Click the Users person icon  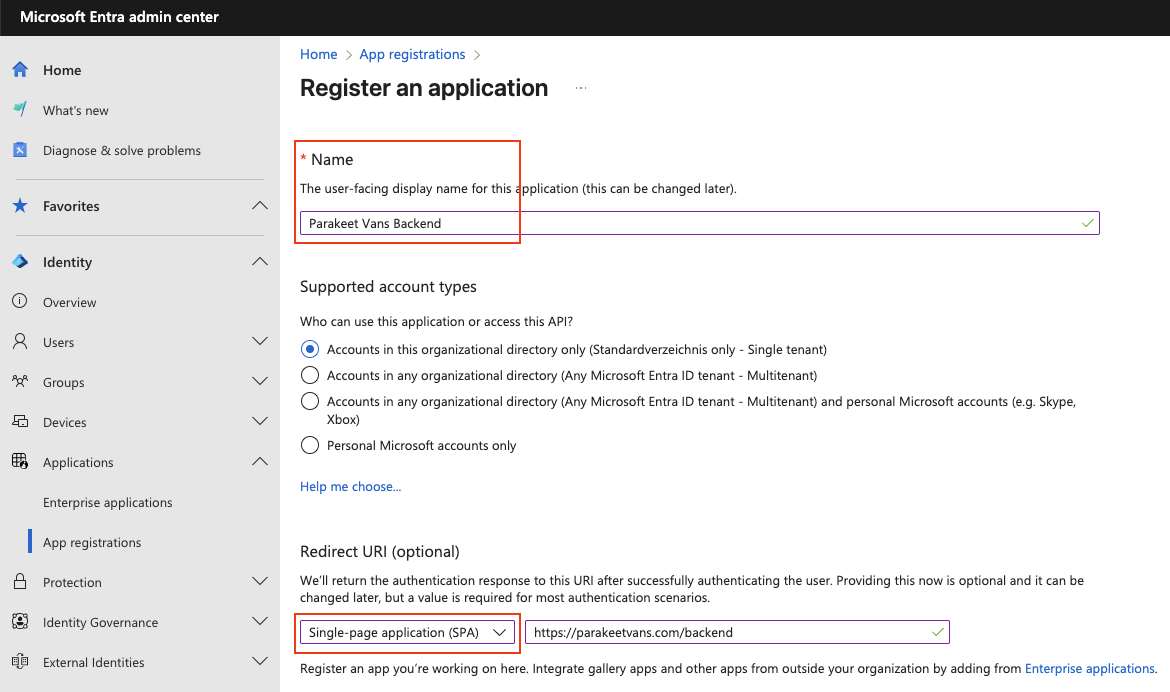(x=20, y=341)
